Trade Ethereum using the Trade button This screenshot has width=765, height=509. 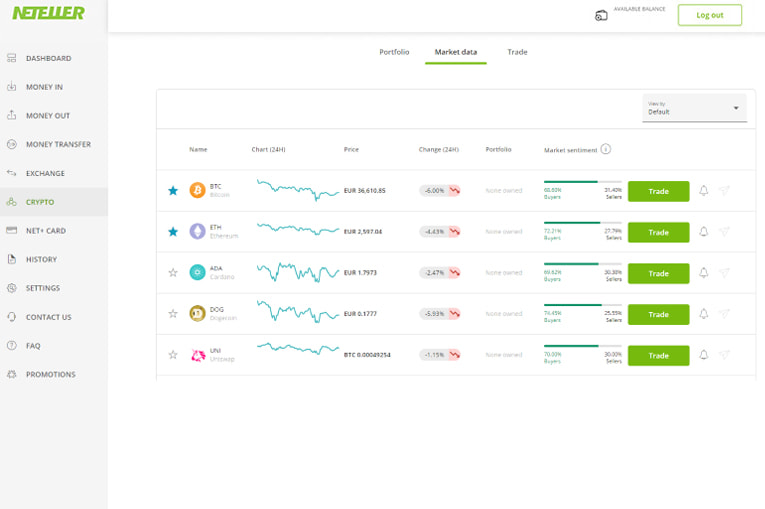click(658, 232)
